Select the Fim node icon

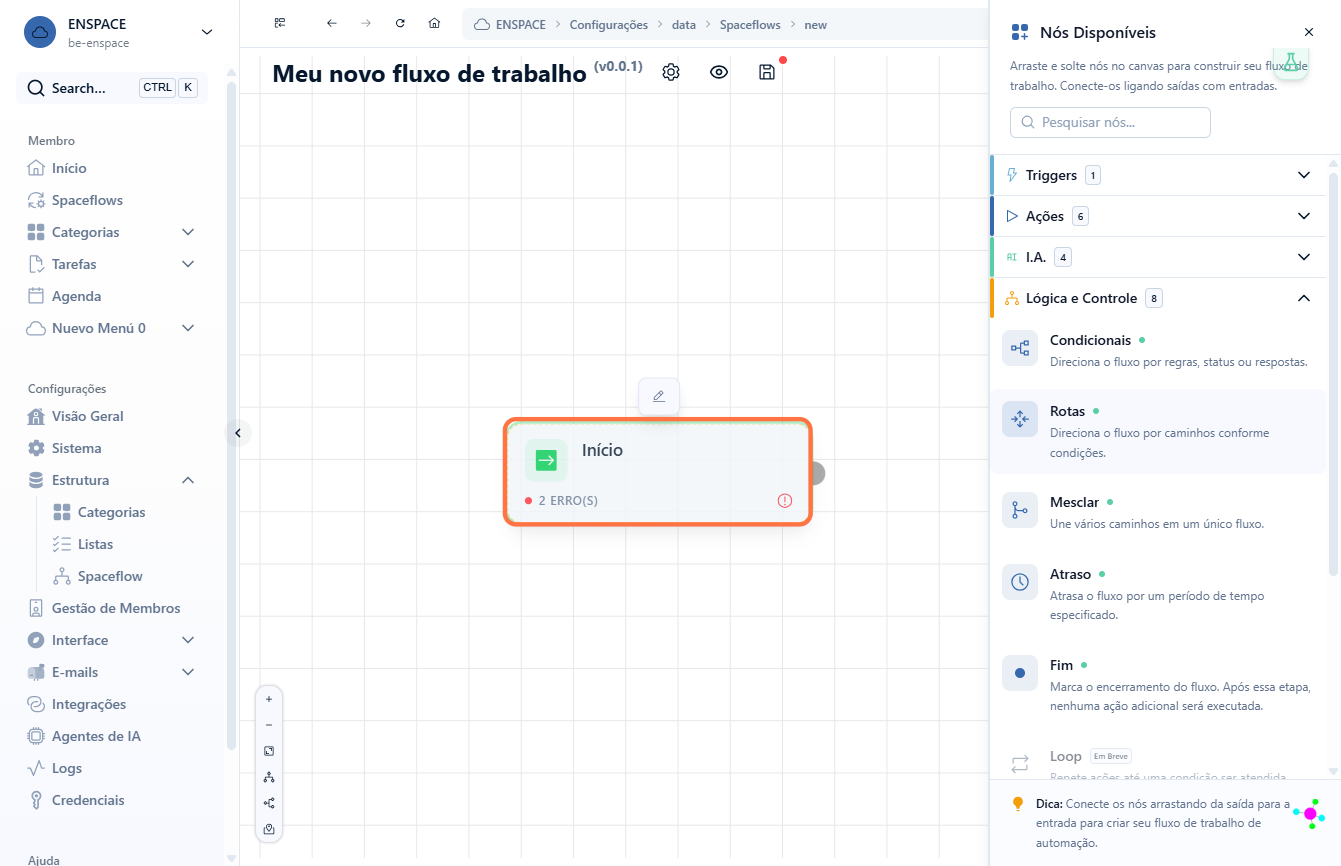click(1020, 673)
